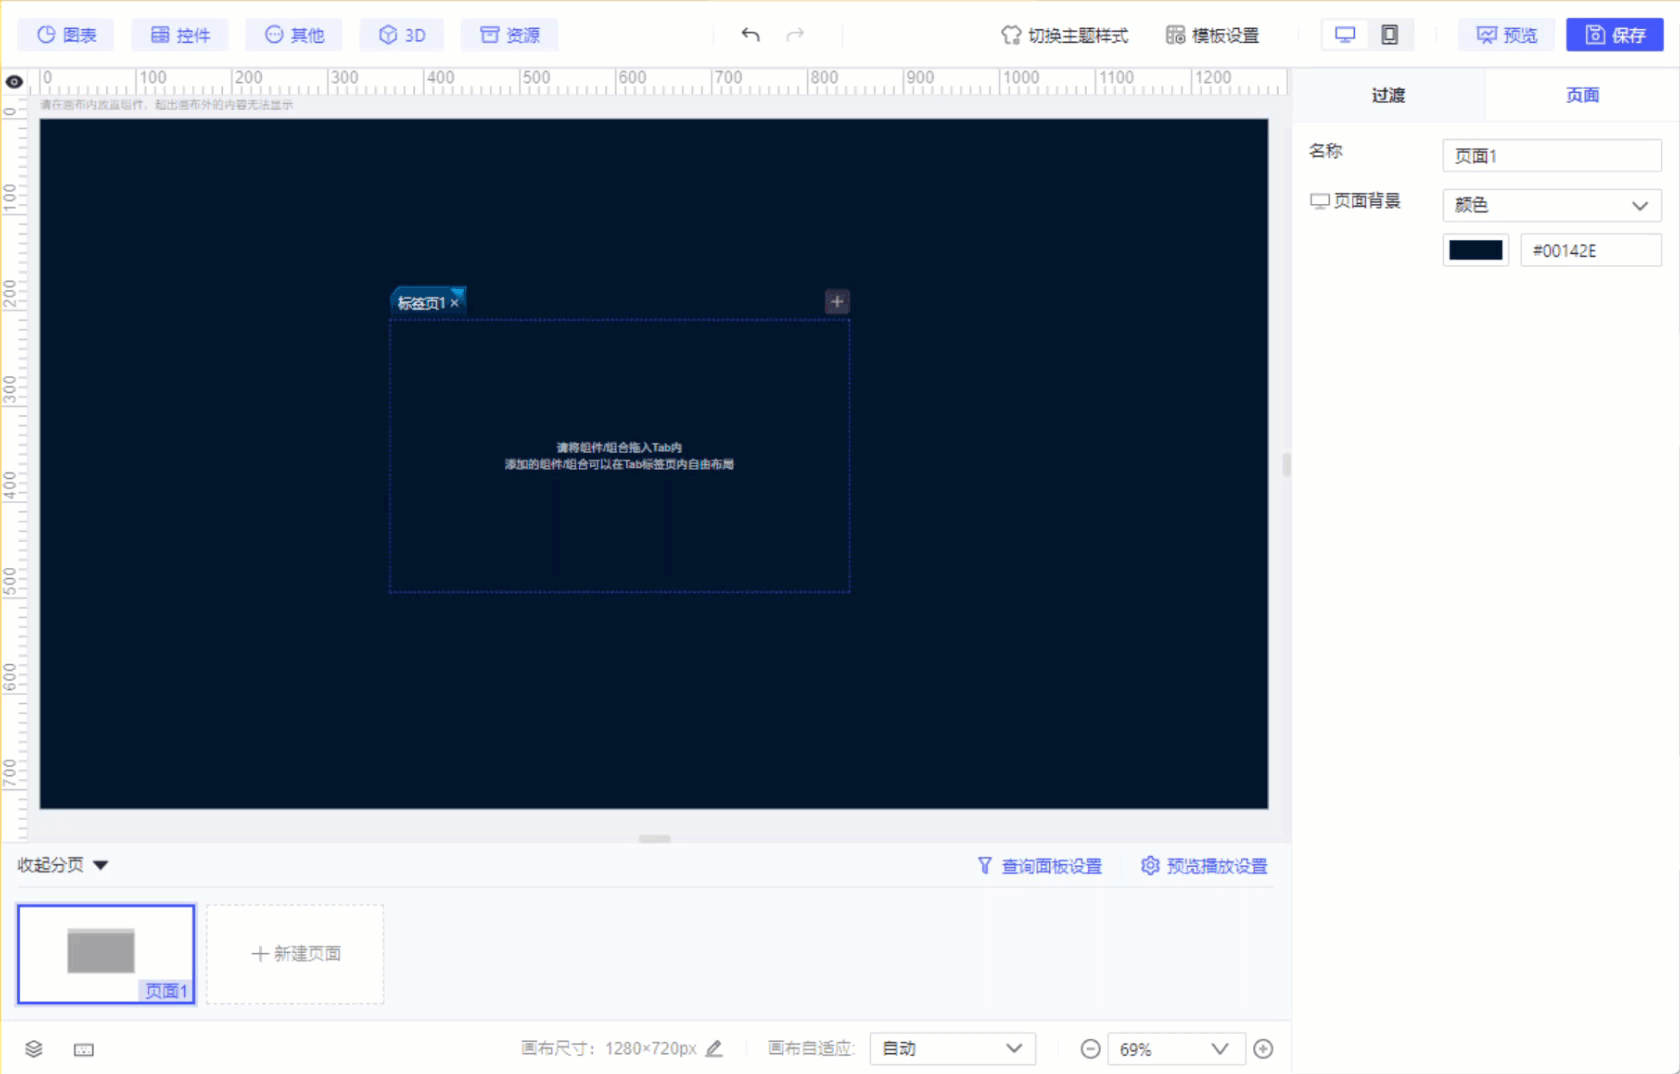
Task: Click the 保存 save button
Action: [x=1614, y=34]
